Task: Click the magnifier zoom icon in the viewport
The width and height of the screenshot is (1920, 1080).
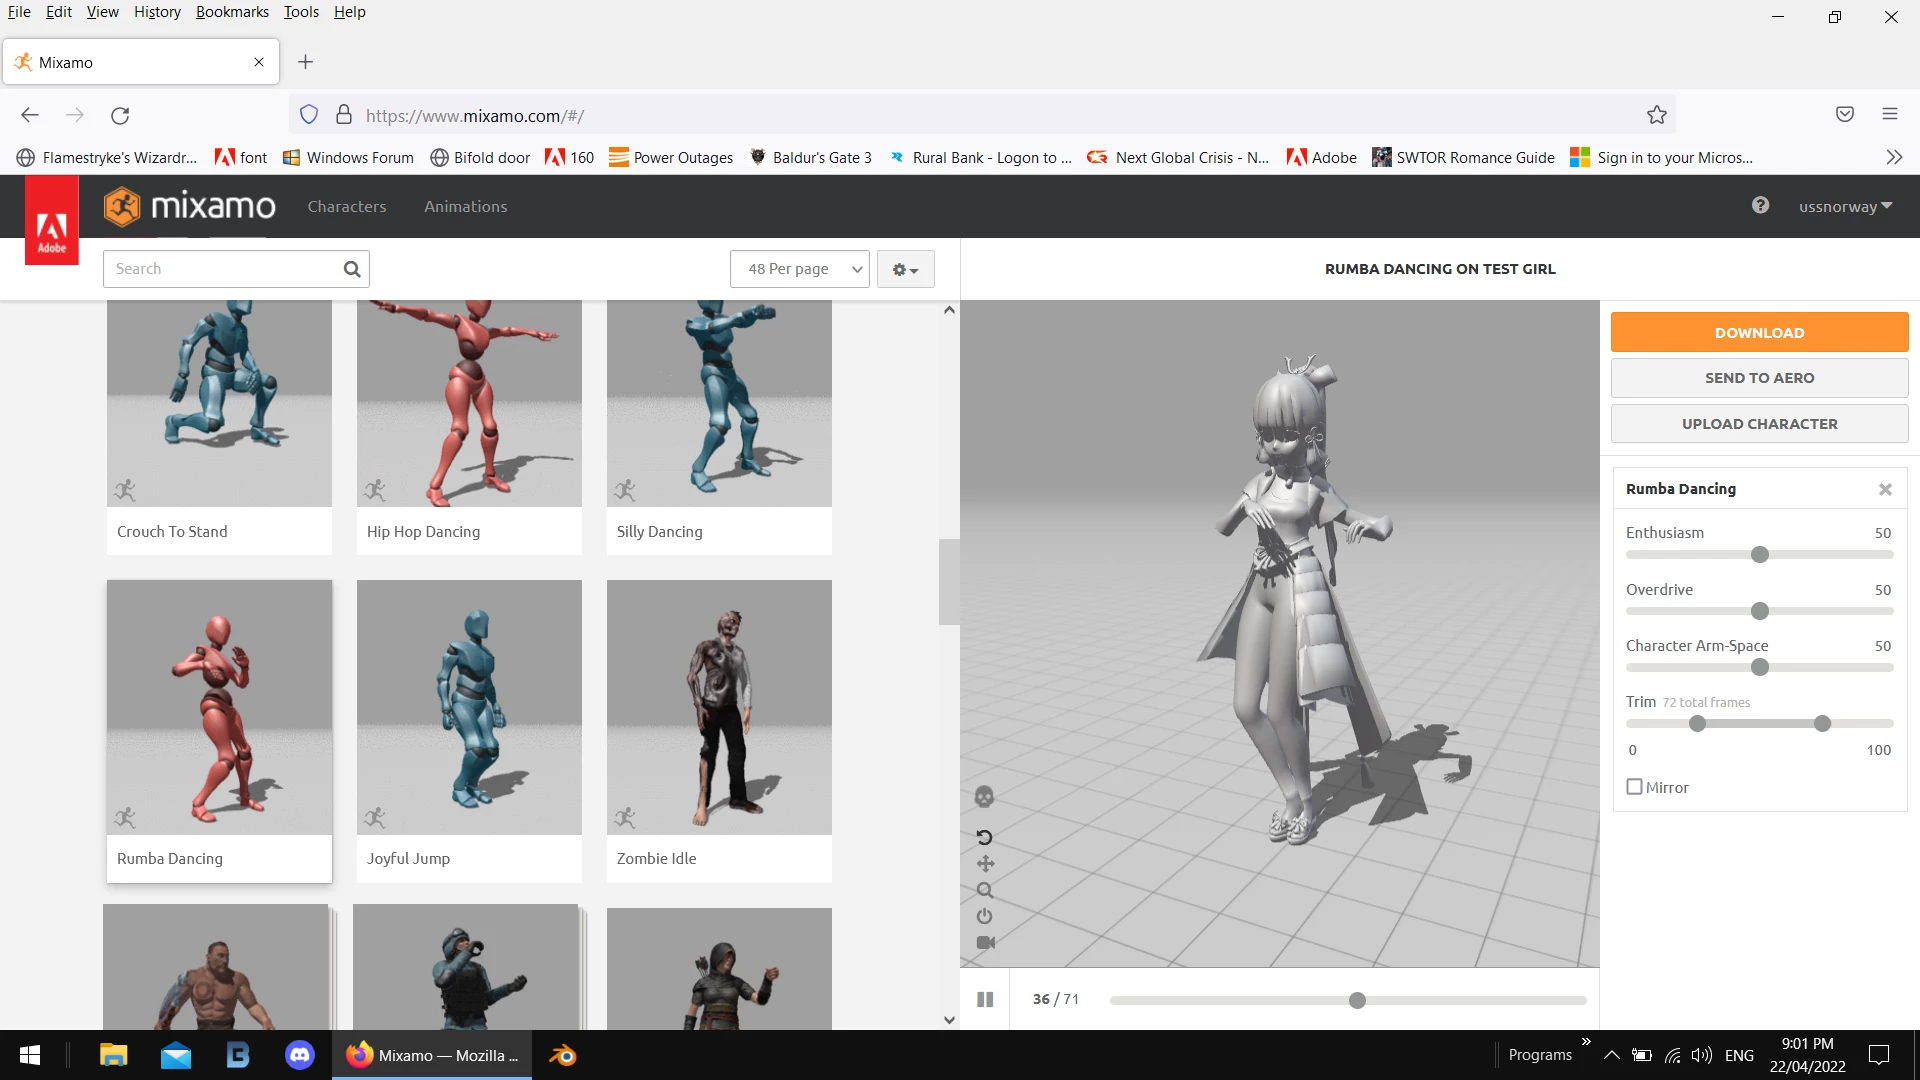Action: [985, 890]
